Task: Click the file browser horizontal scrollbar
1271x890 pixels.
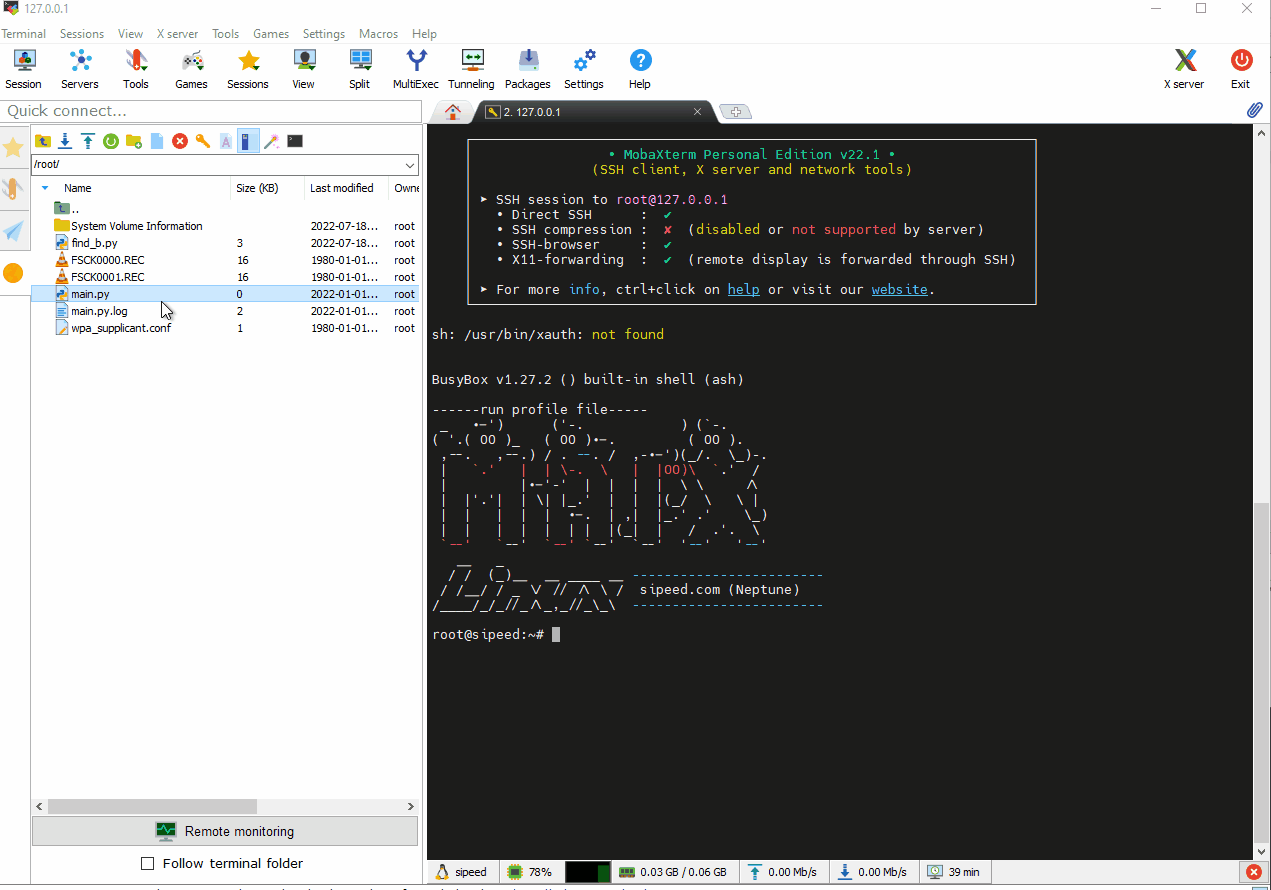Action: 152,806
